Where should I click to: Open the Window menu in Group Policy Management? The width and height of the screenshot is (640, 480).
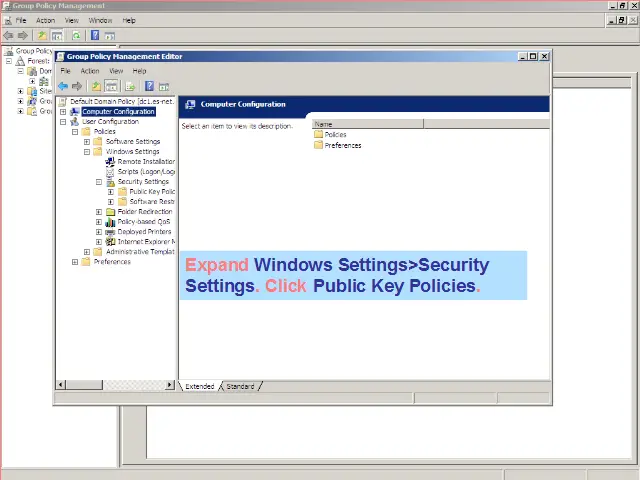[100, 20]
